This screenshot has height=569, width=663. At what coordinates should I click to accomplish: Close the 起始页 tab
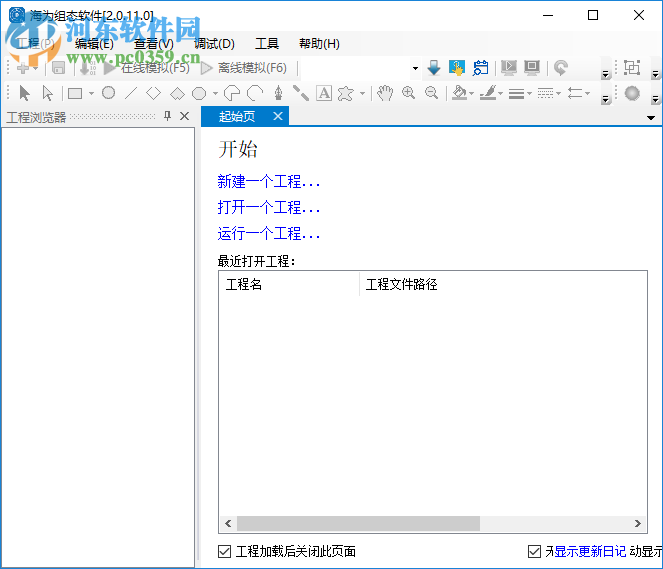click(278, 116)
